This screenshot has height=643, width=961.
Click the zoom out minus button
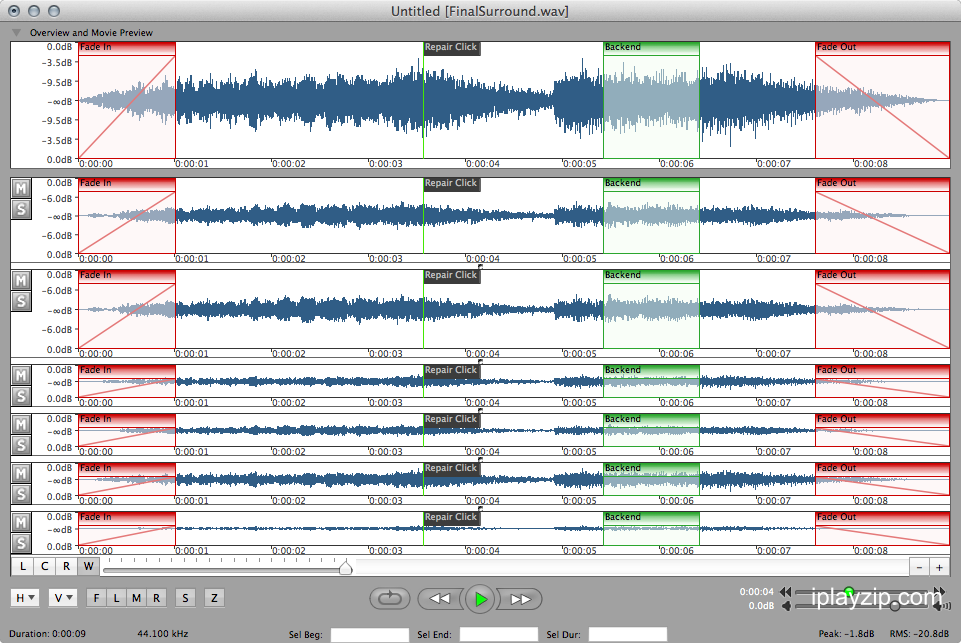[x=919, y=568]
